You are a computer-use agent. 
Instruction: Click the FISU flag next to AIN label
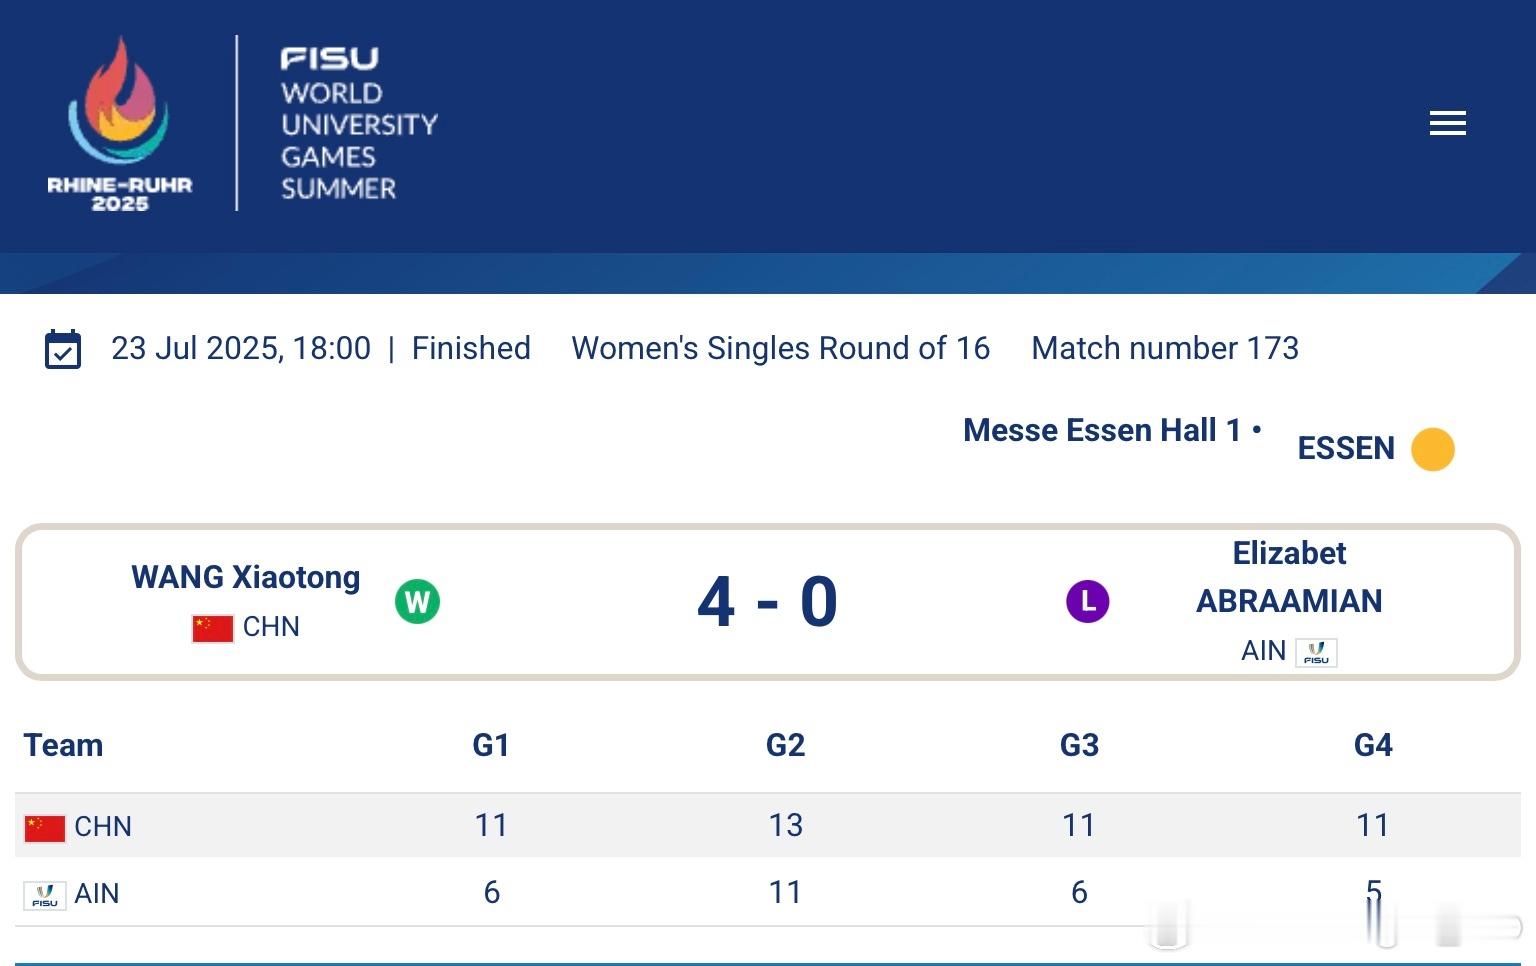click(x=1316, y=652)
